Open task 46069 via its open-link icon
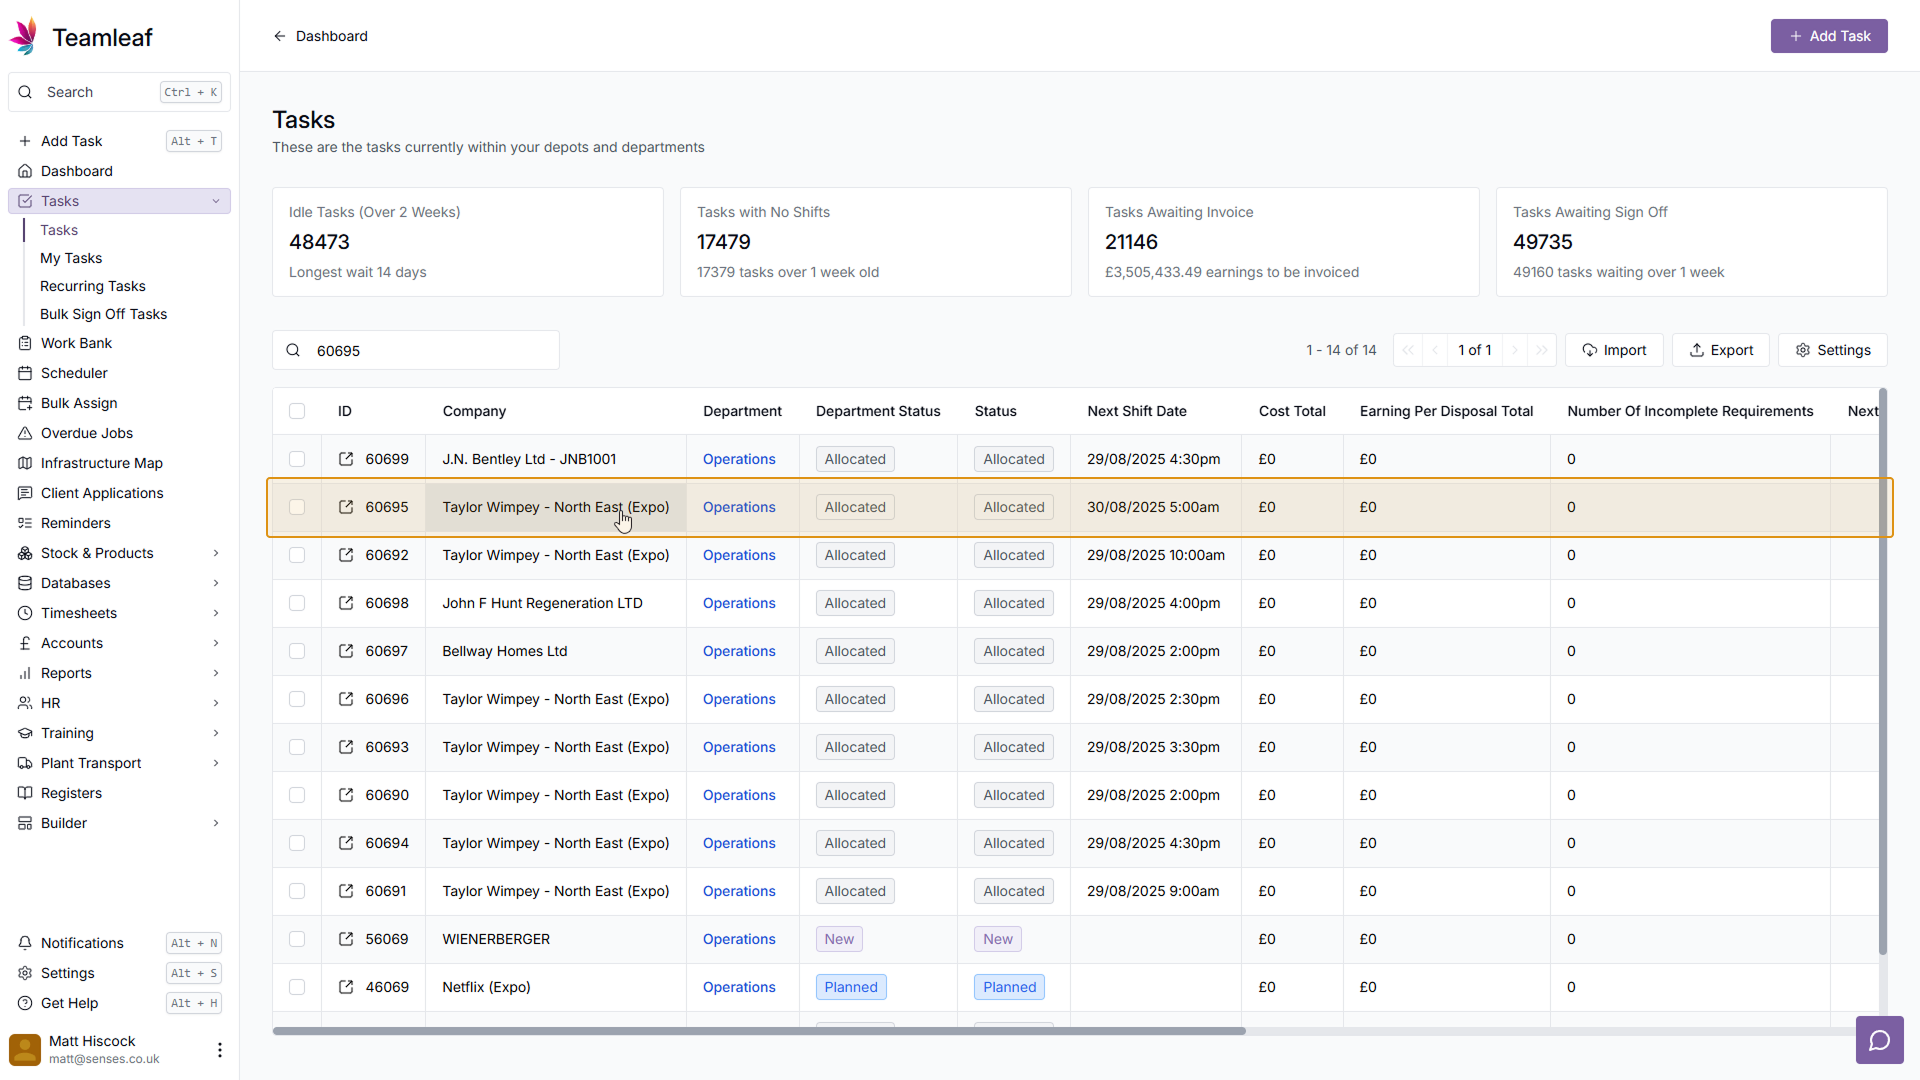Viewport: 1920px width, 1080px height. click(346, 987)
